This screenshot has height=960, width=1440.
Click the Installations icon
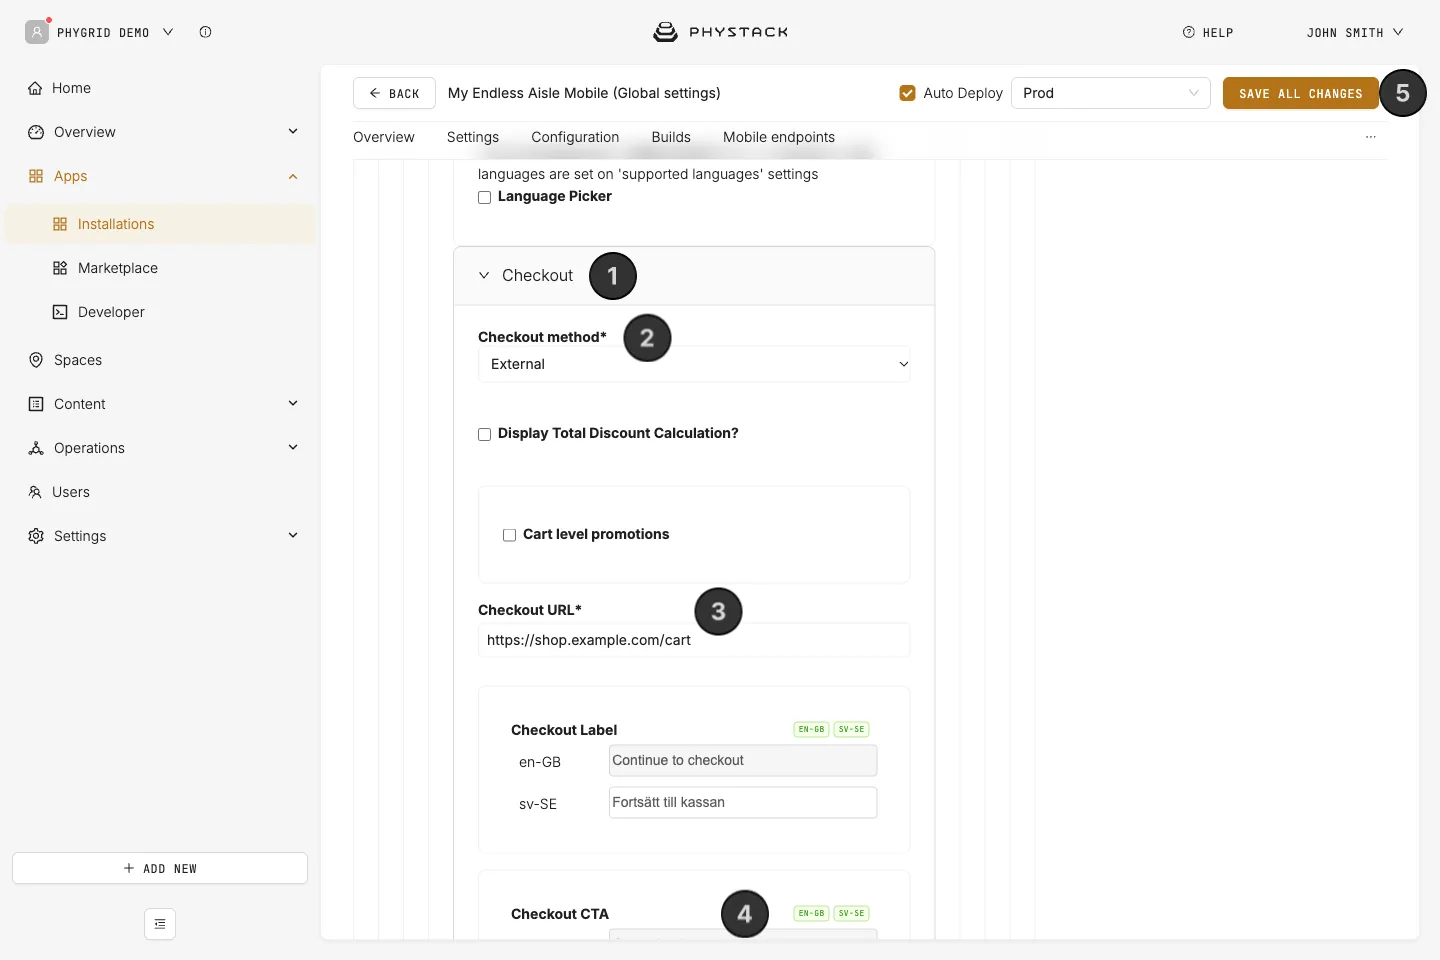point(60,224)
